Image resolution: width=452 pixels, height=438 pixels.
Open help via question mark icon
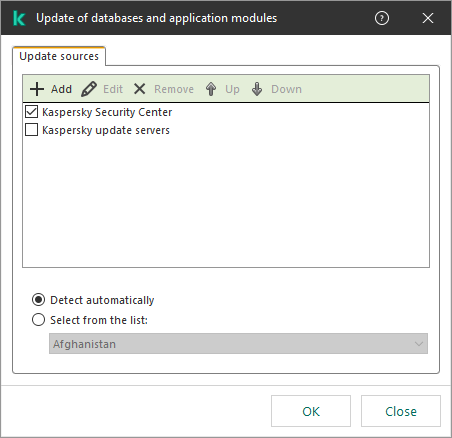(x=382, y=18)
